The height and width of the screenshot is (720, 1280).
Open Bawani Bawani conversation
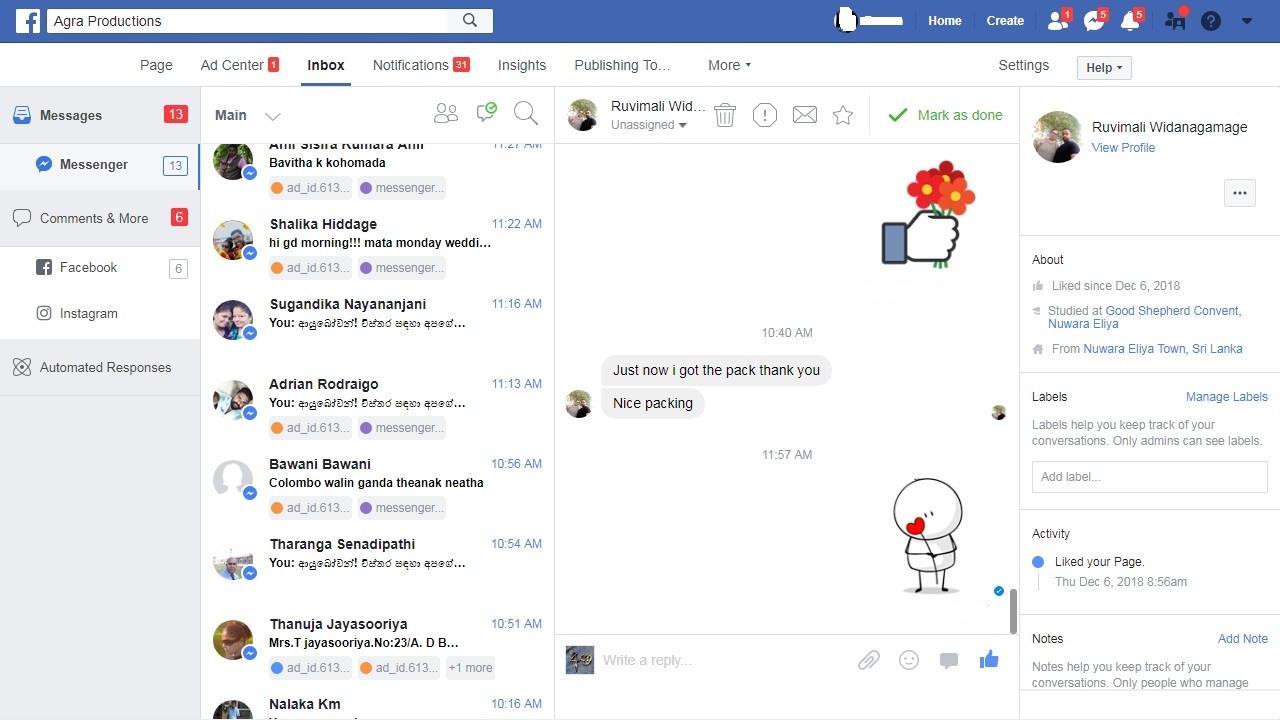coord(378,486)
